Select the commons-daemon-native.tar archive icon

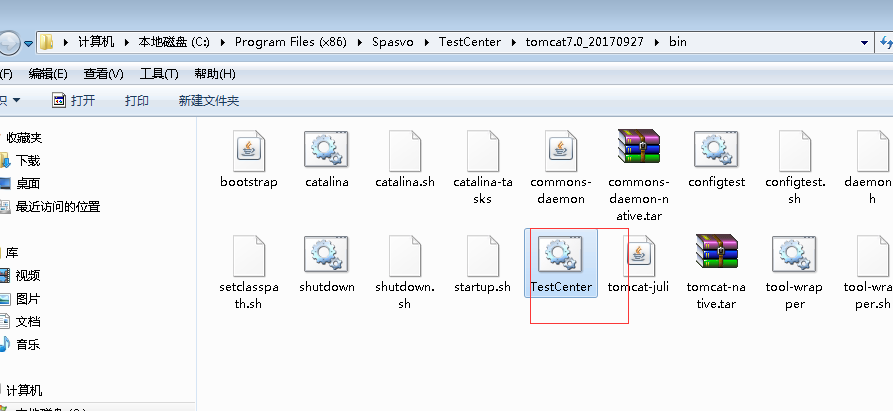click(638, 146)
